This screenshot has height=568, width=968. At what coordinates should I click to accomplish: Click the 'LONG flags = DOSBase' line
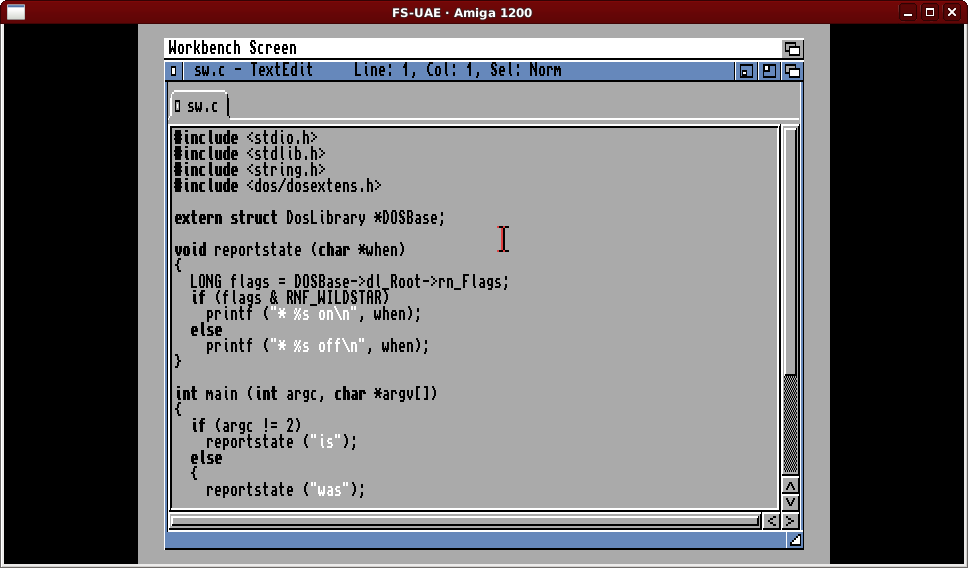click(x=349, y=282)
